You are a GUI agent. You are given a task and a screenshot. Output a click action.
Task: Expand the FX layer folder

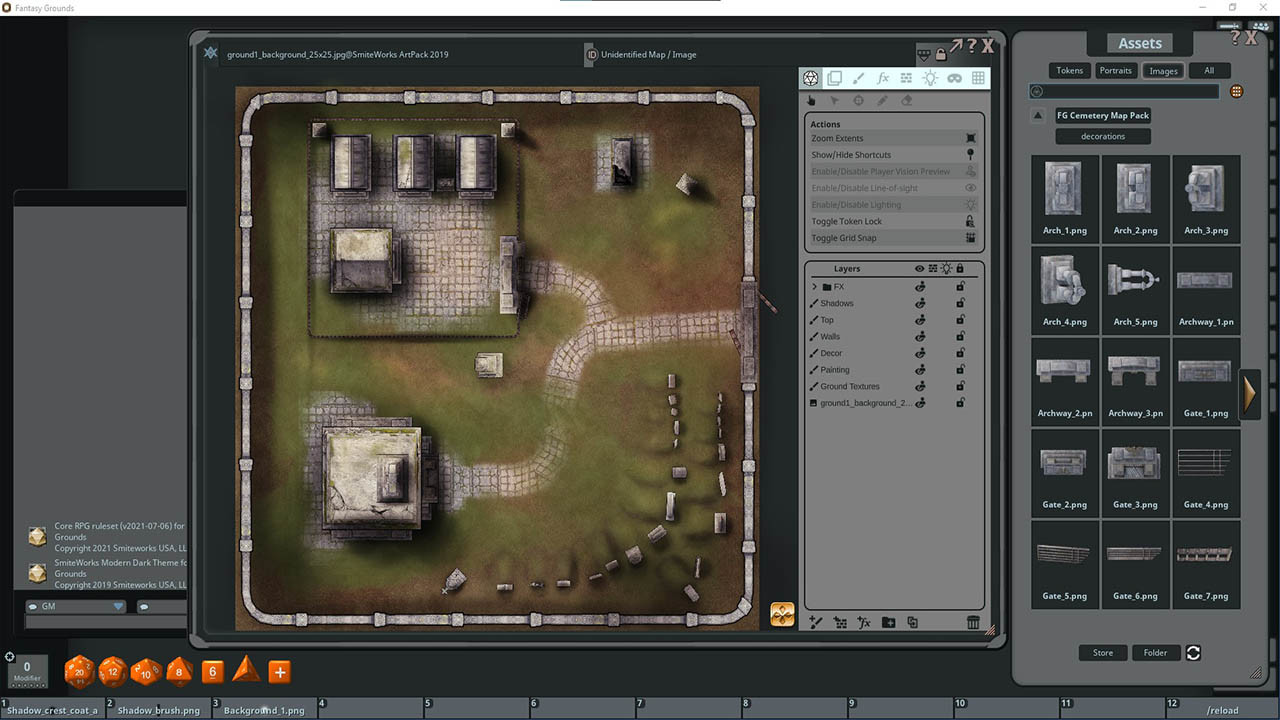click(x=813, y=286)
